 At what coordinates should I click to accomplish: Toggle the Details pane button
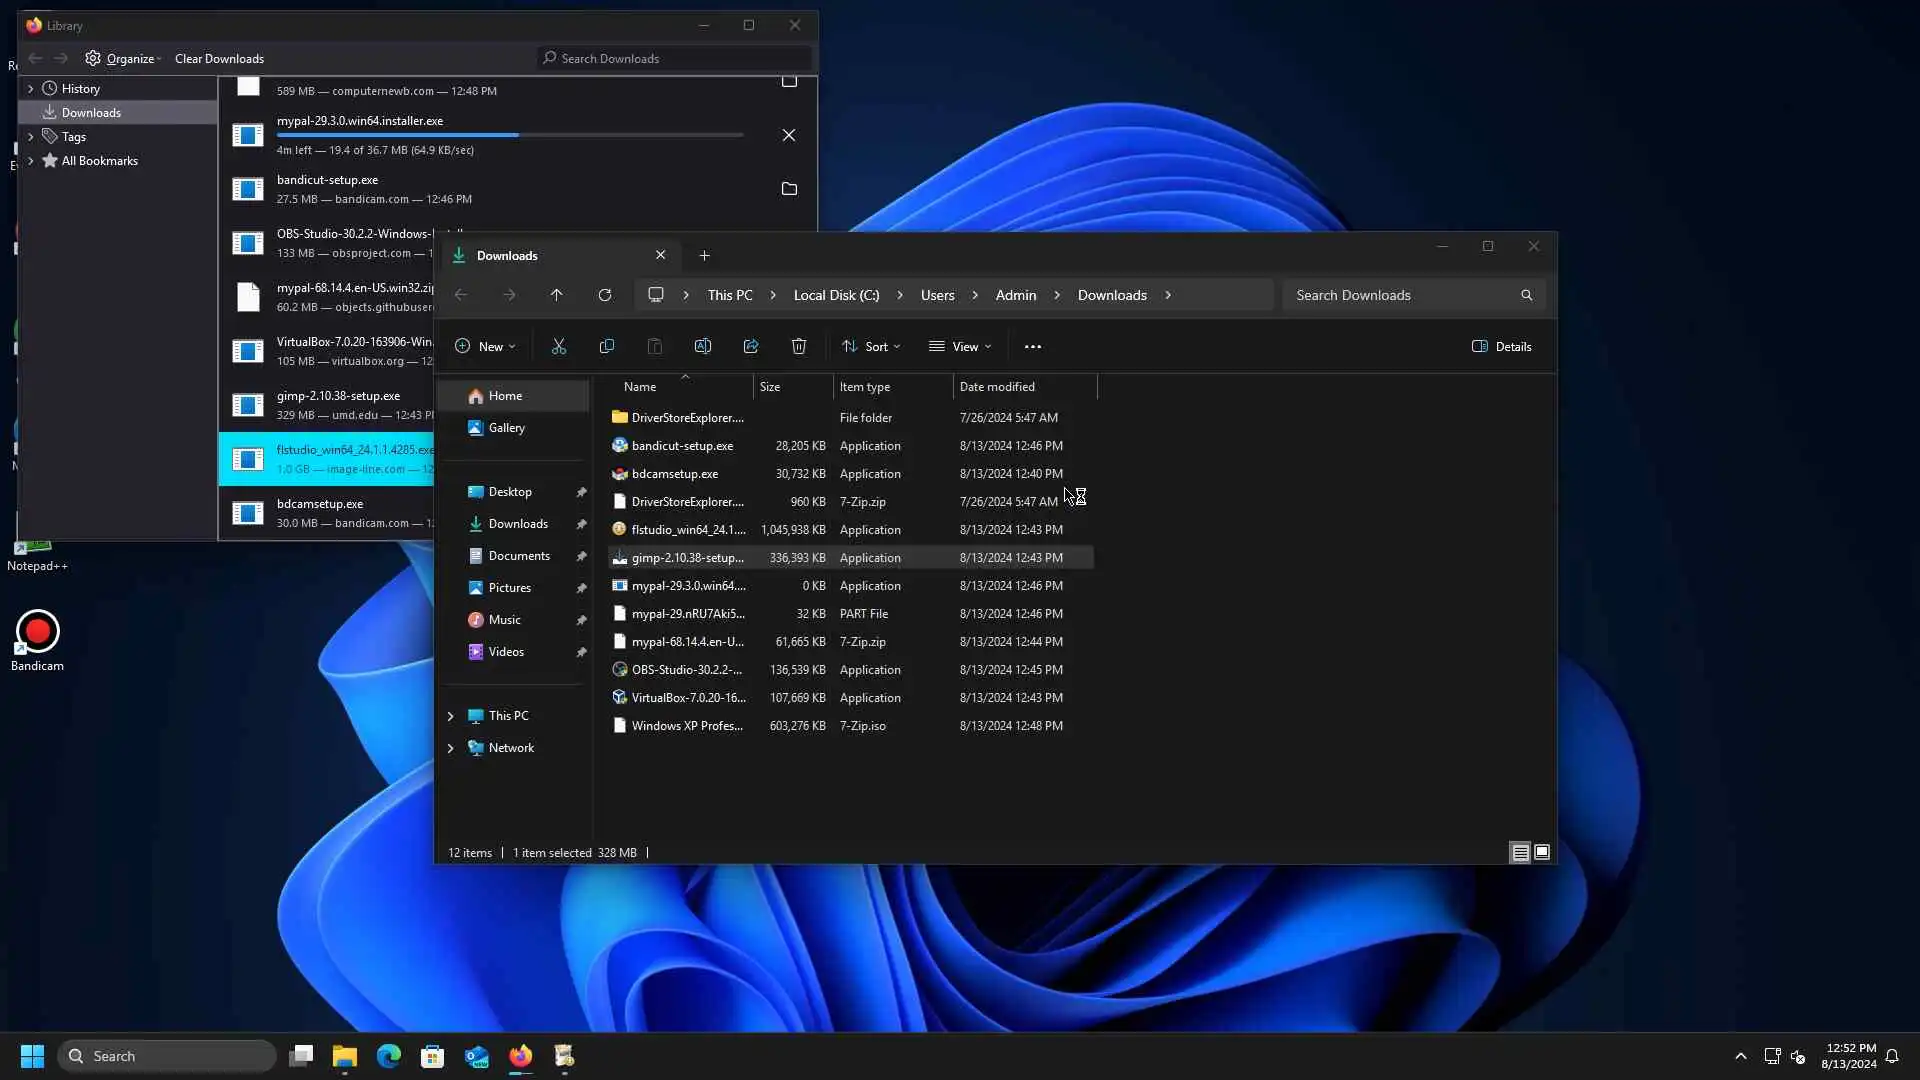(x=1502, y=346)
